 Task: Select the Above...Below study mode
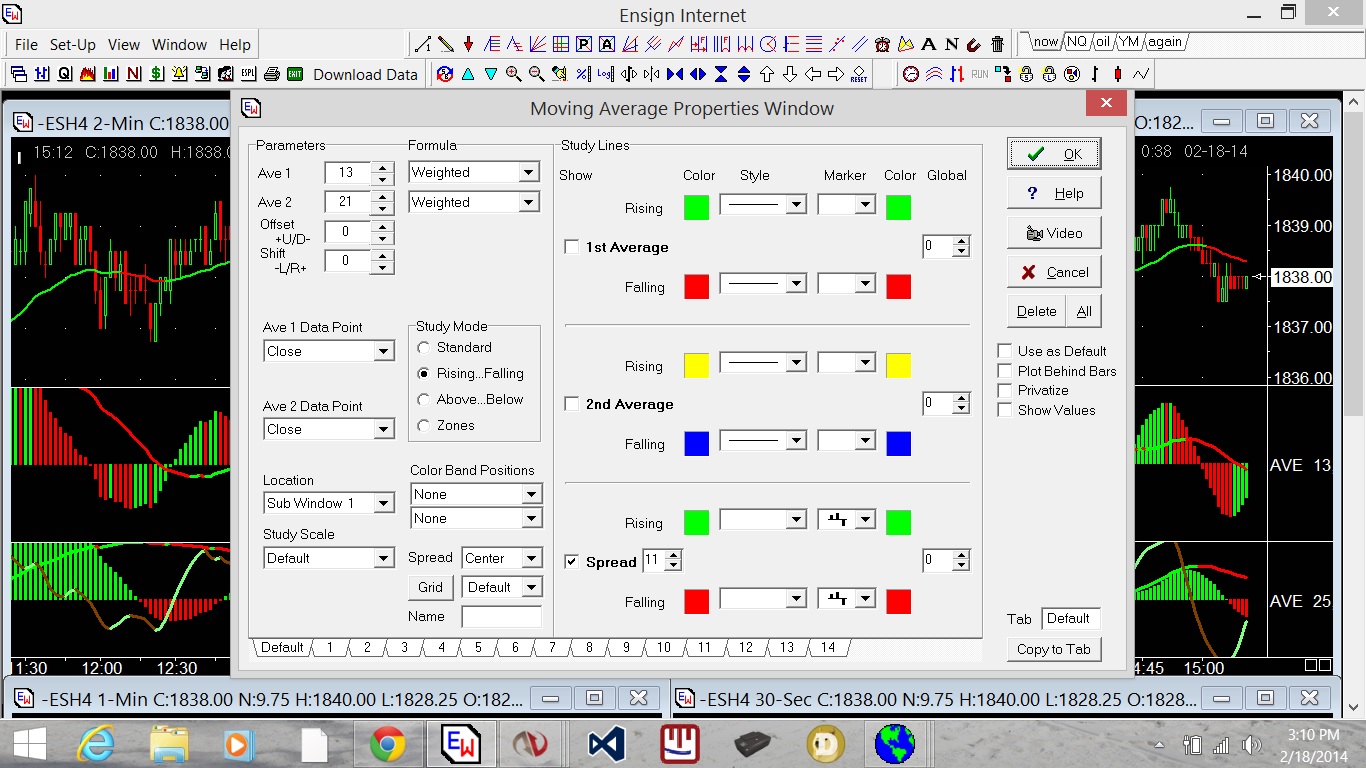pos(424,399)
